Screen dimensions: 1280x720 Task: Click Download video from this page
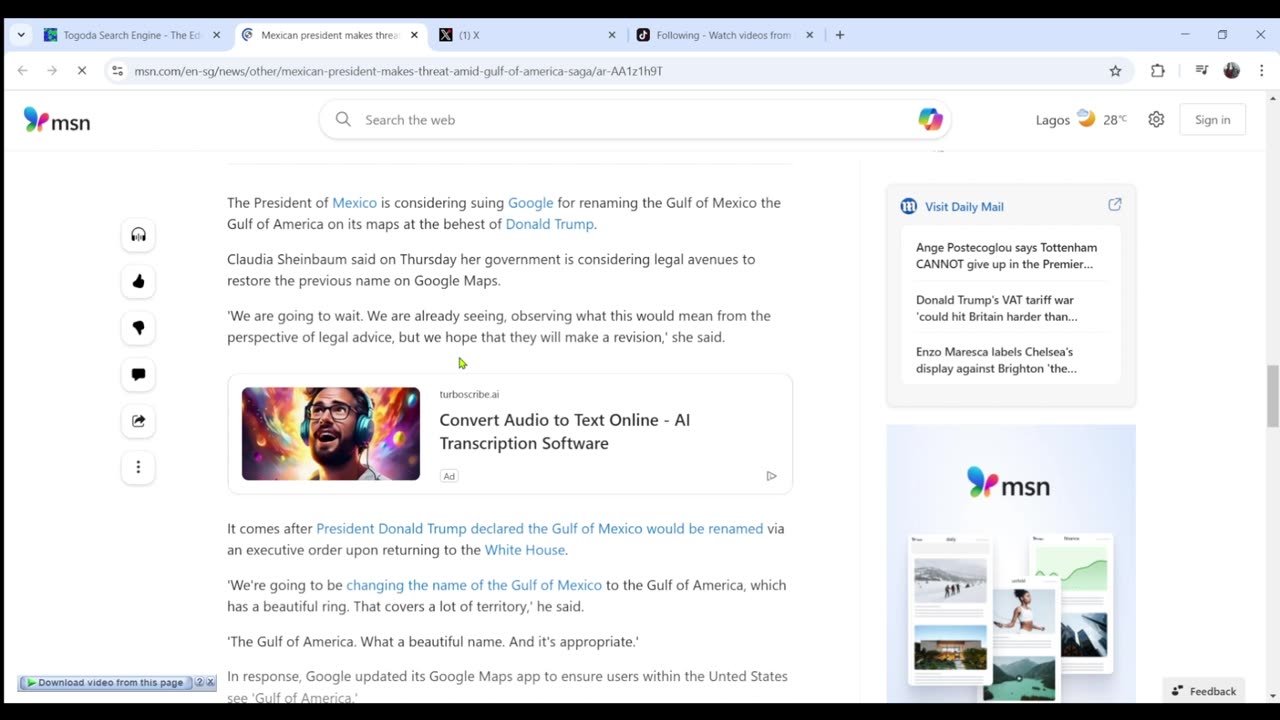coord(105,683)
